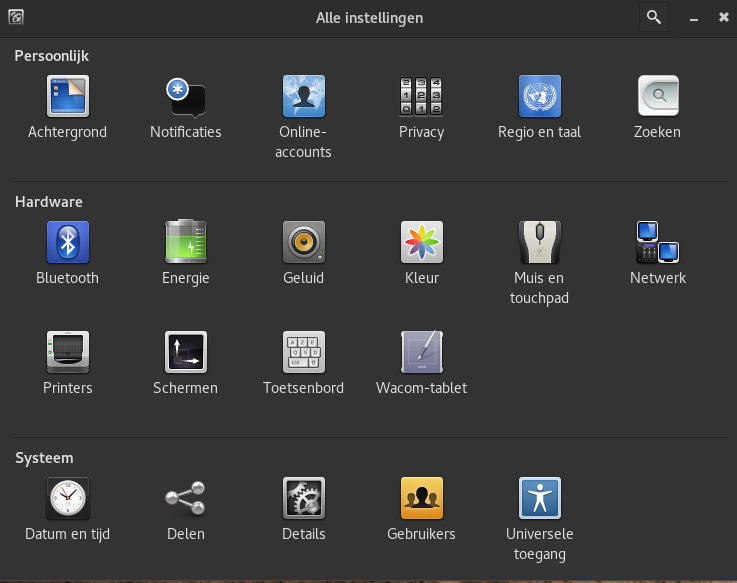Open Schermen display settings
This screenshot has width=737, height=583.
click(x=186, y=363)
